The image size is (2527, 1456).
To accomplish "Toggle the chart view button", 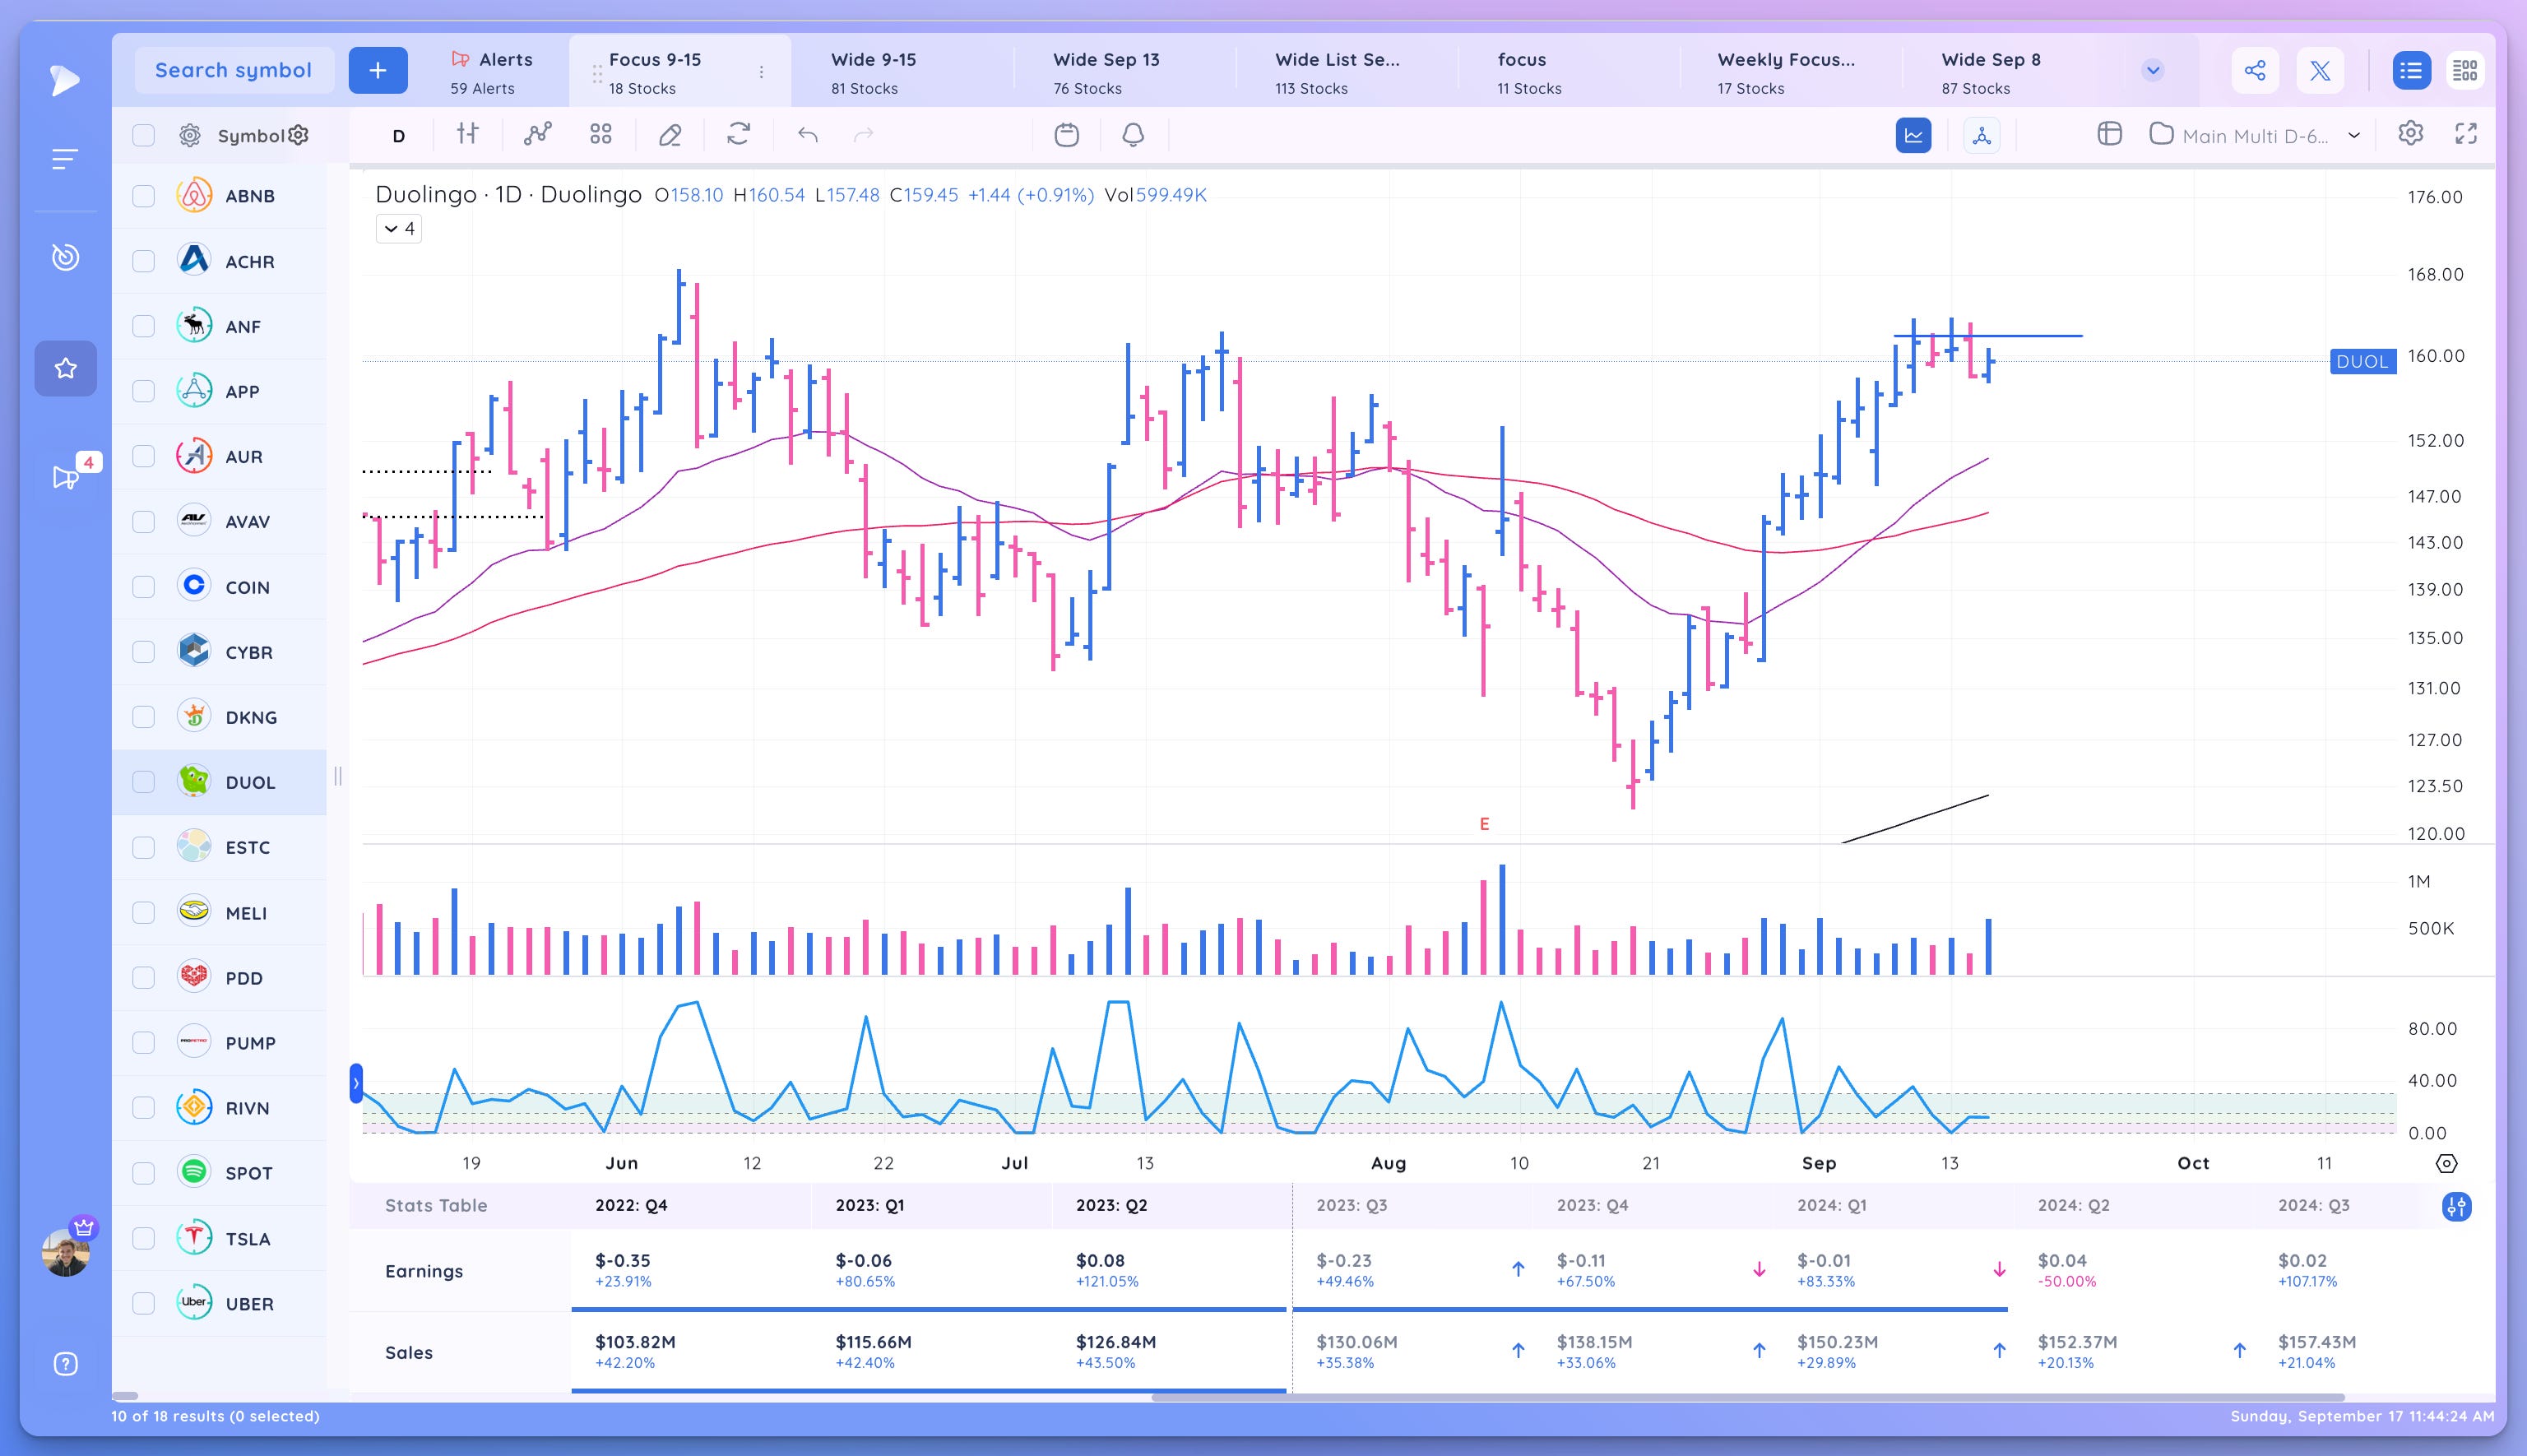I will coord(1914,135).
